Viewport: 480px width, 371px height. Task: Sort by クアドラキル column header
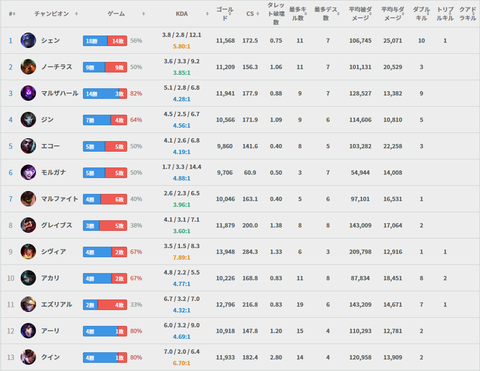pos(468,14)
